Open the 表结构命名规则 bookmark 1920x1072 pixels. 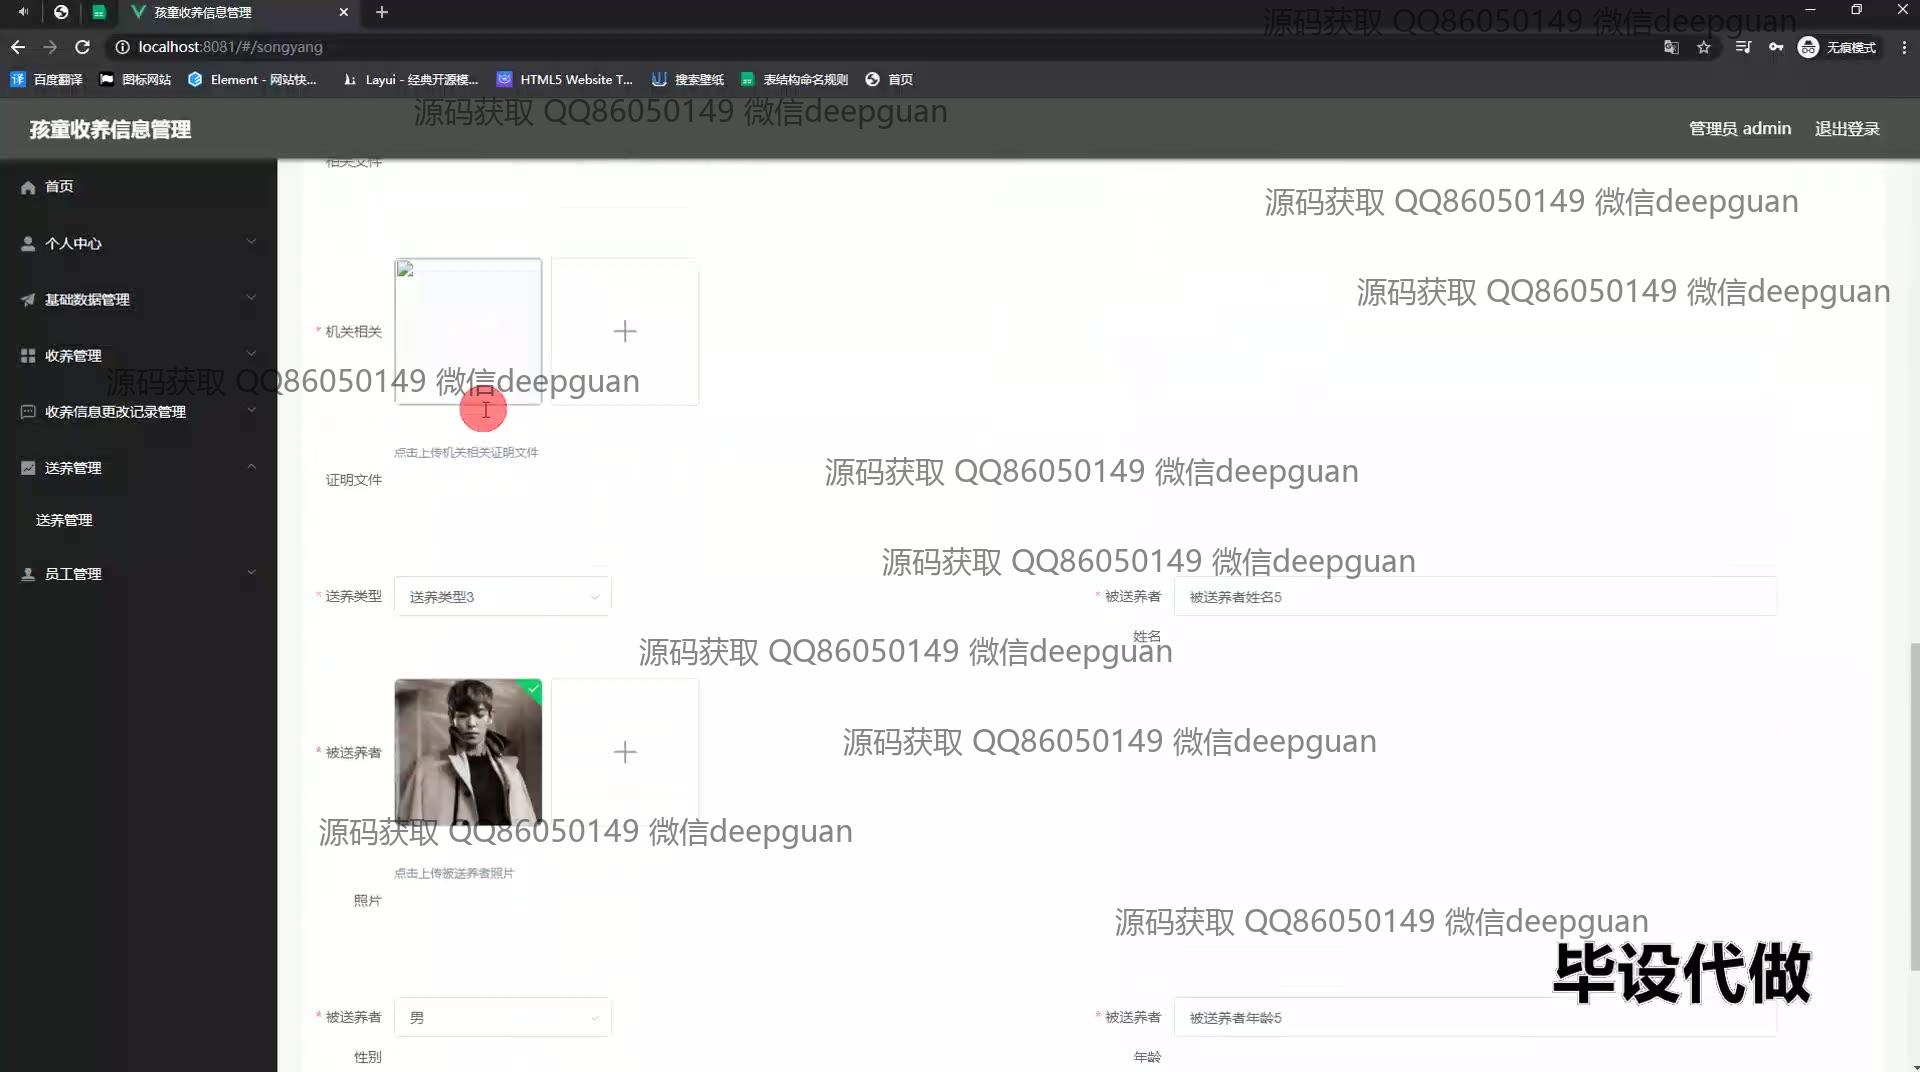[x=794, y=79]
